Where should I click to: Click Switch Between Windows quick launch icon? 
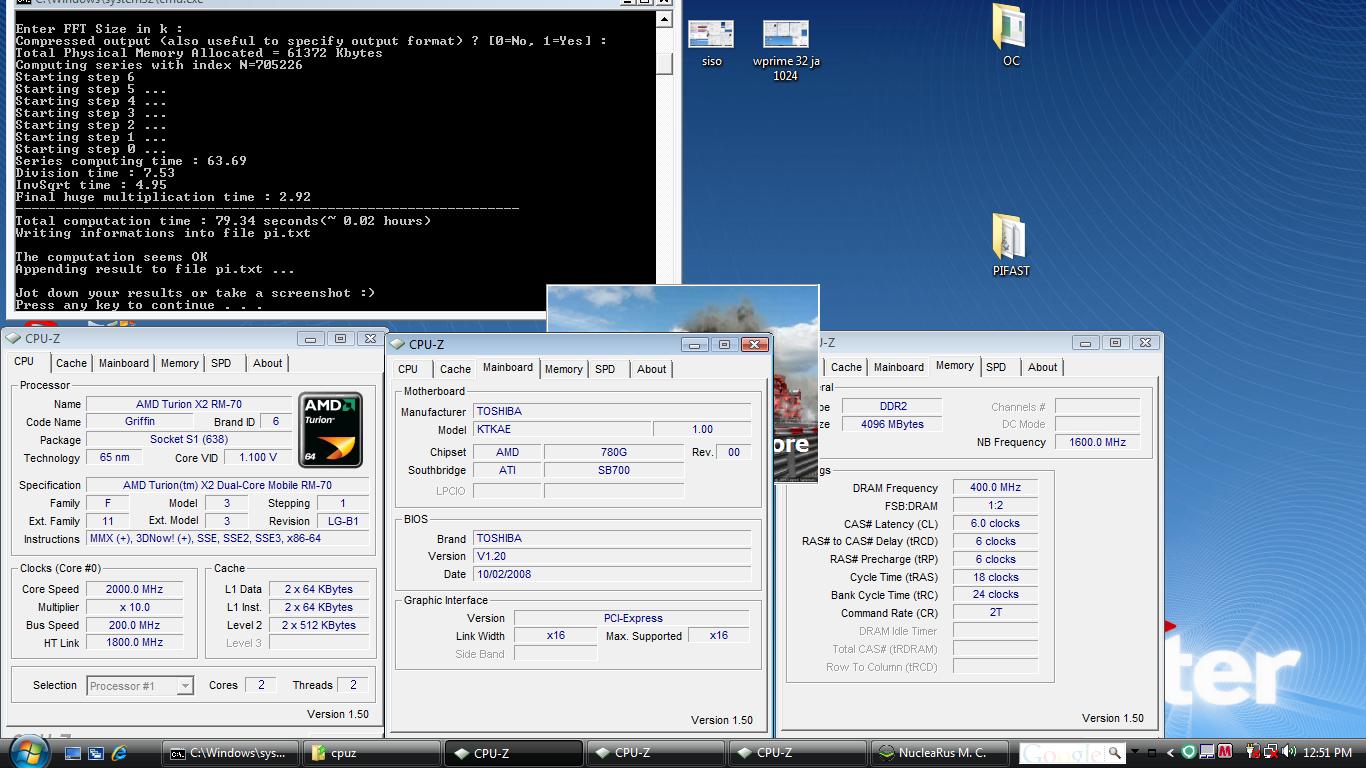click(96, 753)
